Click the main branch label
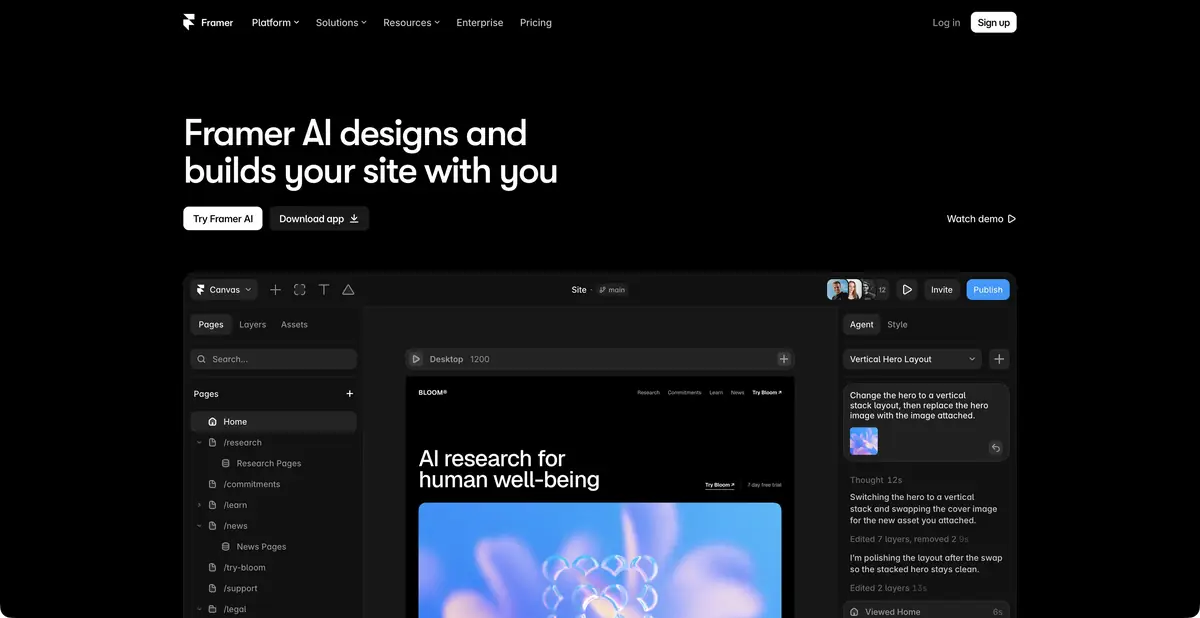 point(612,290)
